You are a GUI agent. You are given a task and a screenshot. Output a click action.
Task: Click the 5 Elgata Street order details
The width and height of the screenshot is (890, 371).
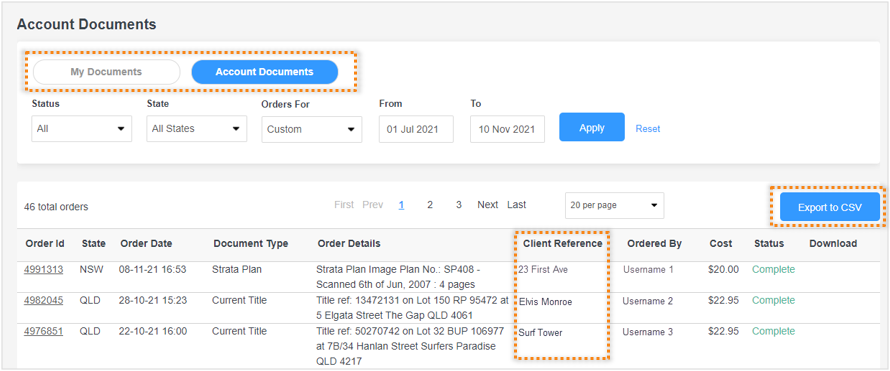[x=412, y=307]
